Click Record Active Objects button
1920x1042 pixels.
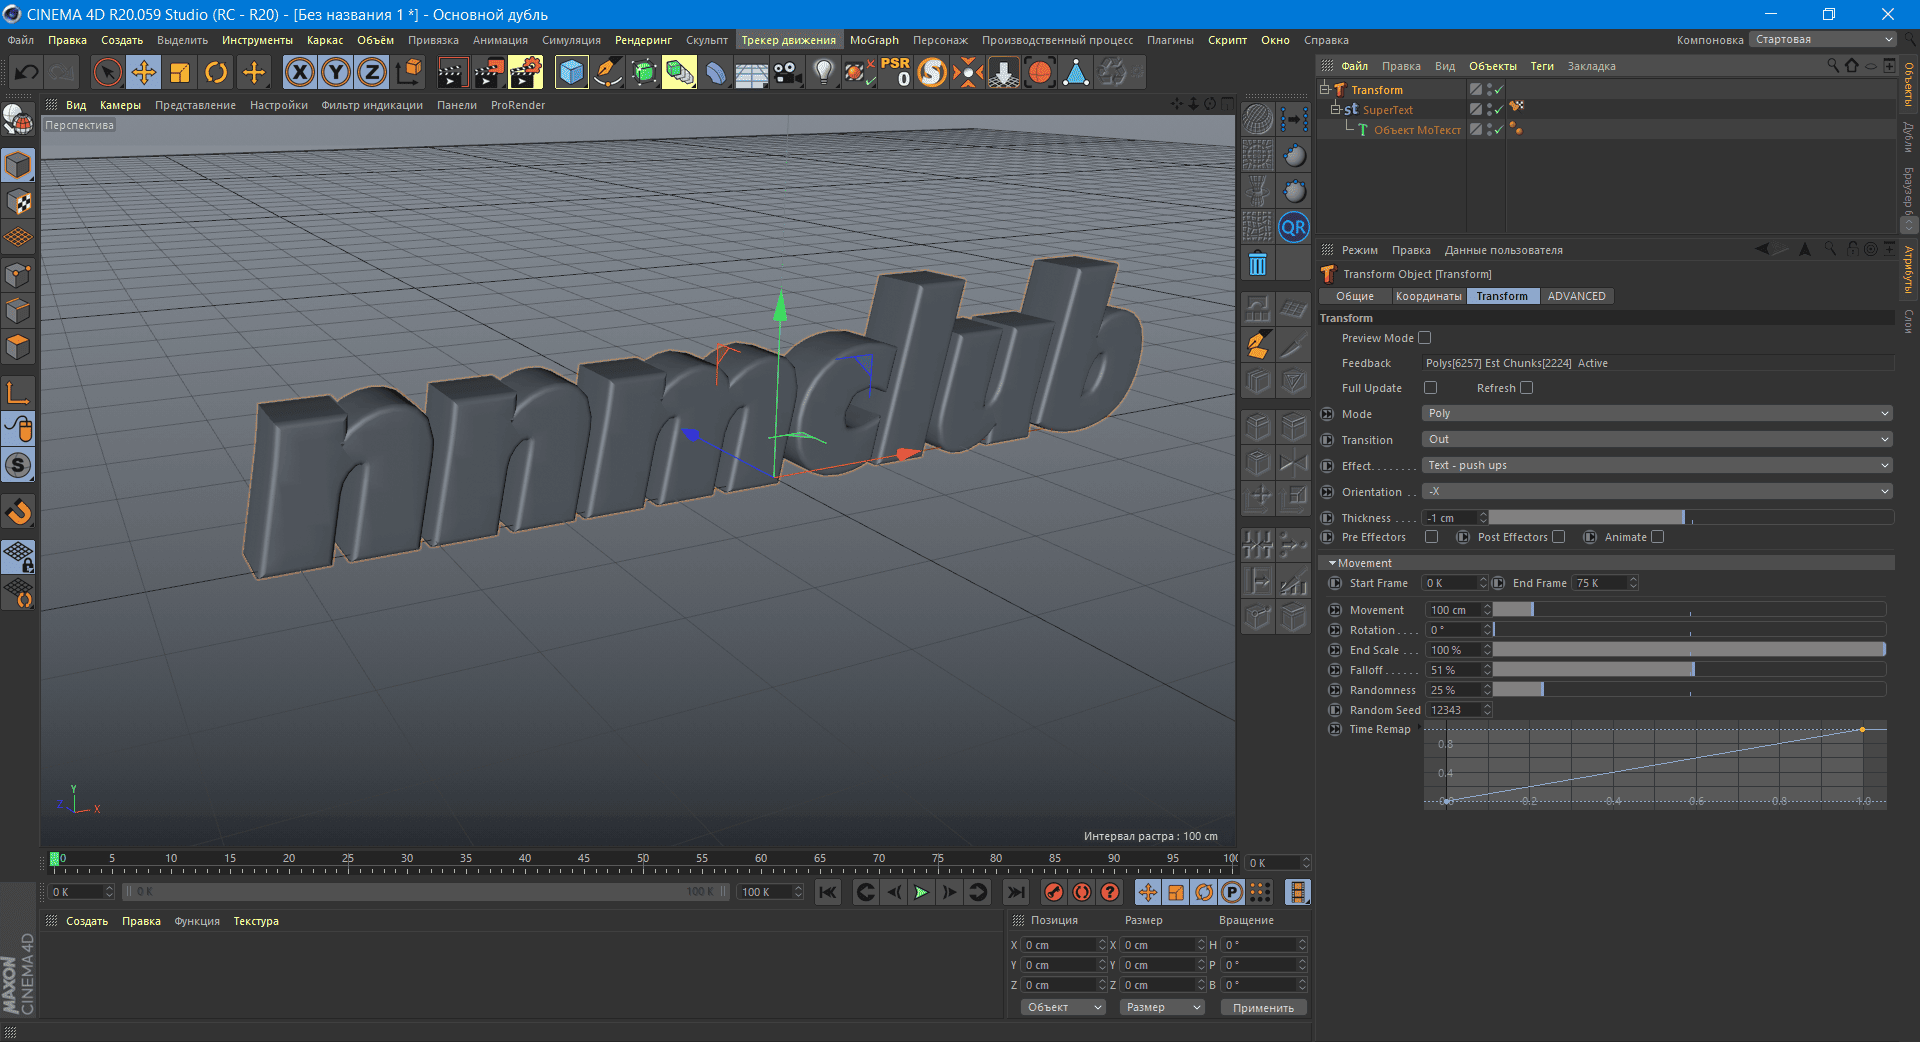[x=1054, y=892]
